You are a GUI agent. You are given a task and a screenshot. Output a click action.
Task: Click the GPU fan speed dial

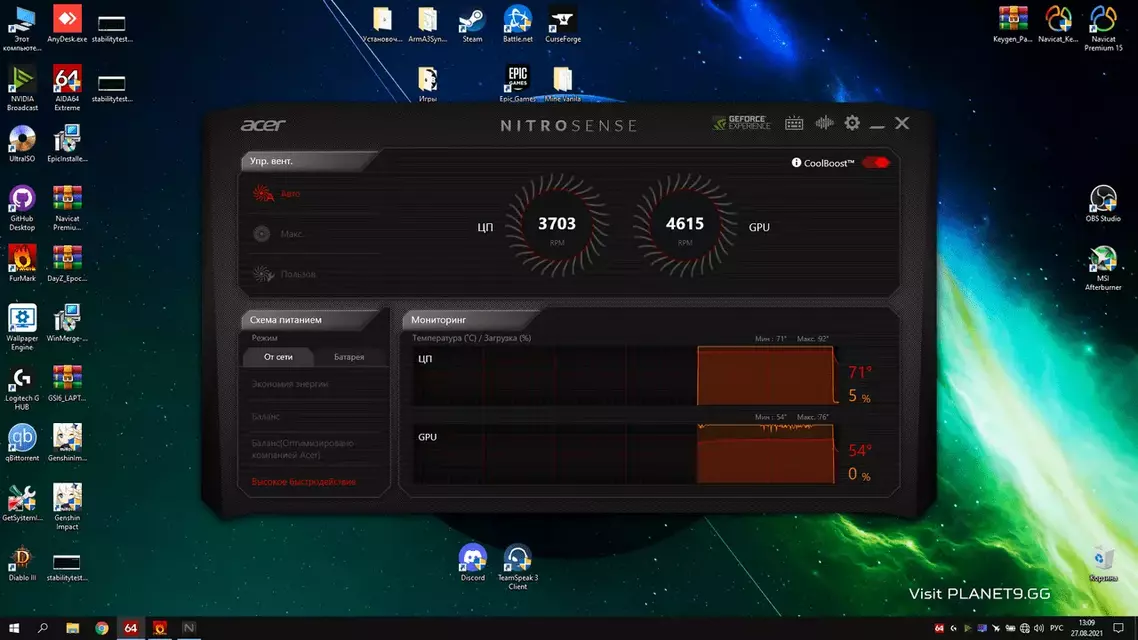pyautogui.click(x=684, y=226)
